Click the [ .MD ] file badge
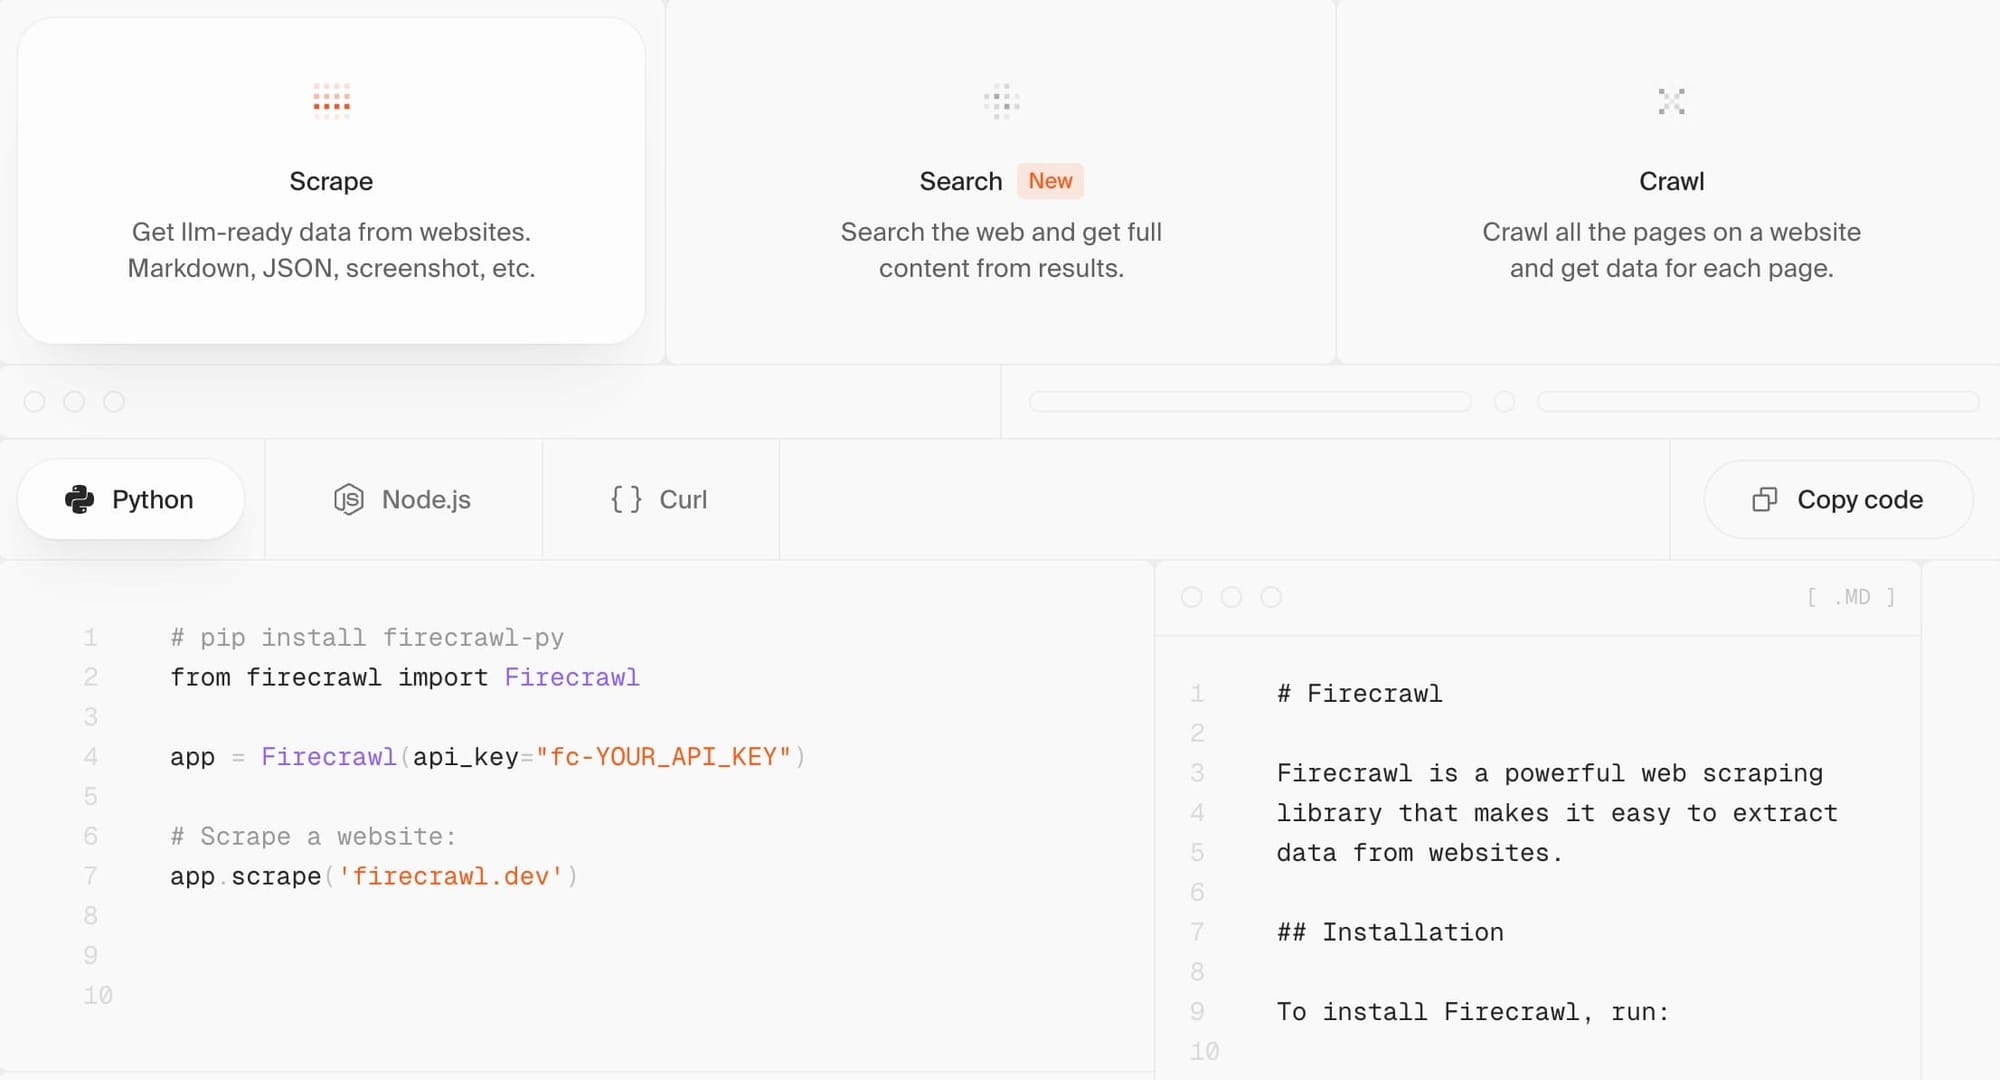Image resolution: width=2000 pixels, height=1080 pixels. pos(1851,596)
